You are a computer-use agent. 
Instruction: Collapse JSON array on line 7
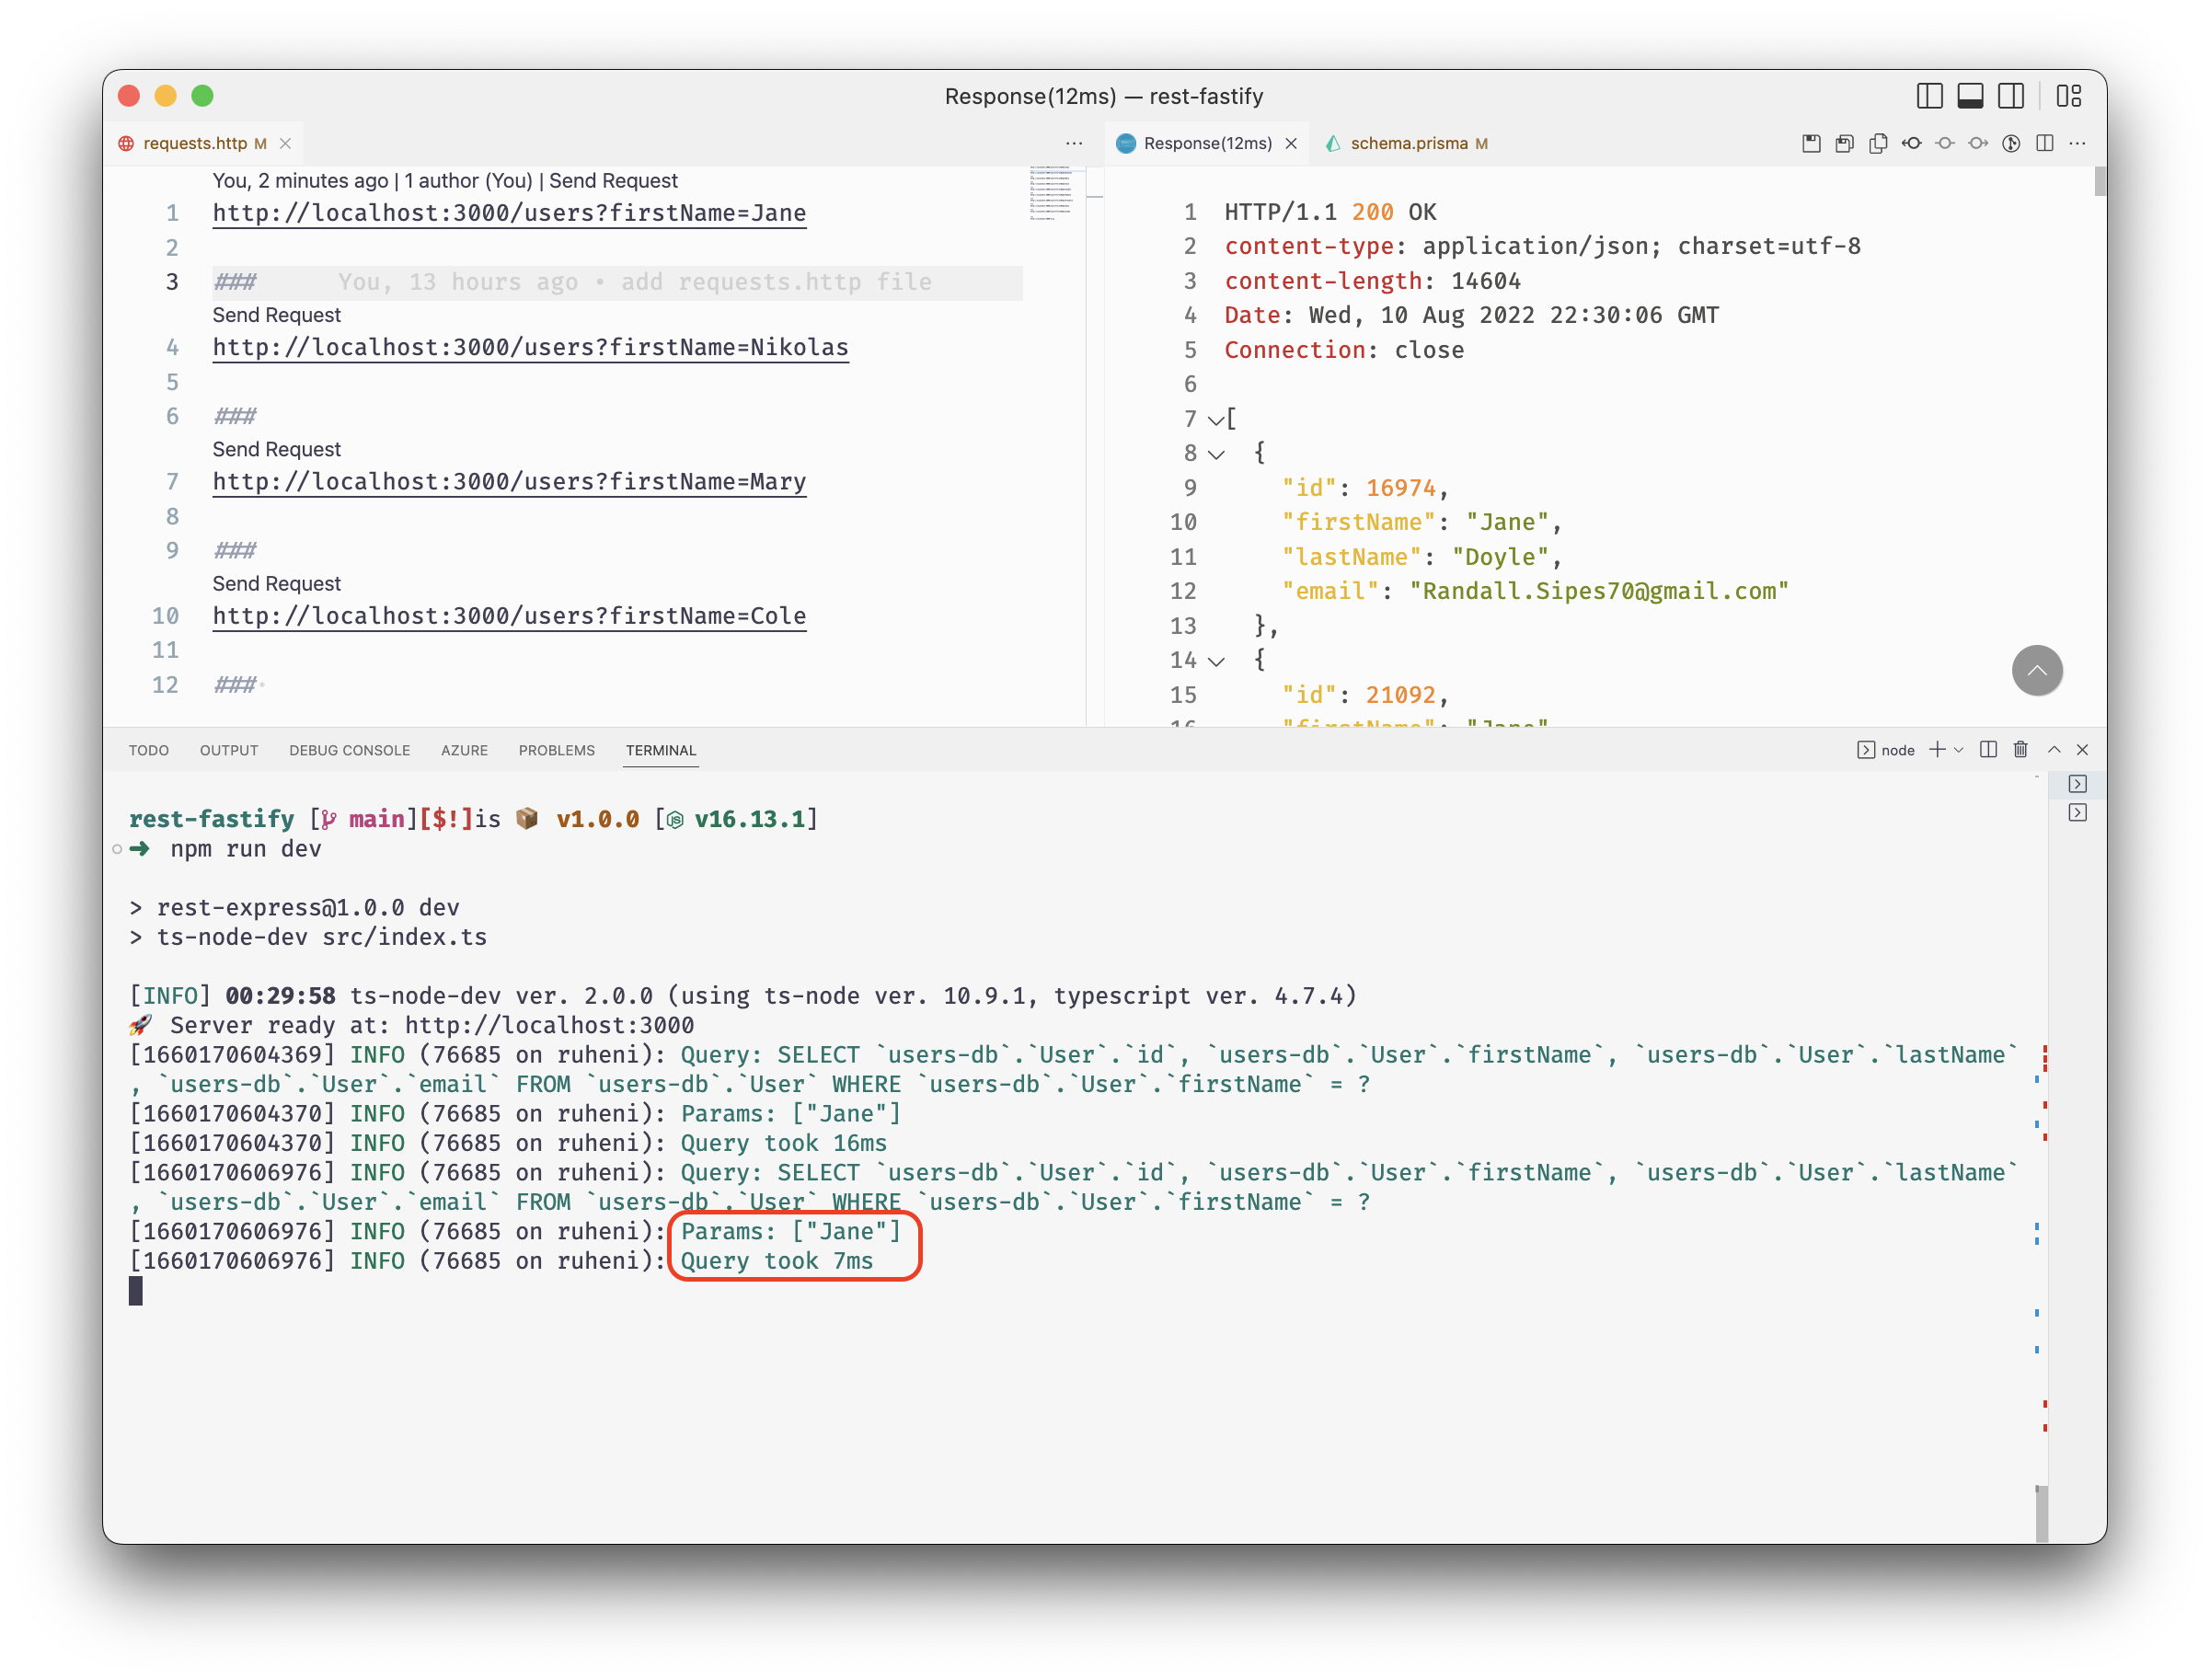point(1216,420)
